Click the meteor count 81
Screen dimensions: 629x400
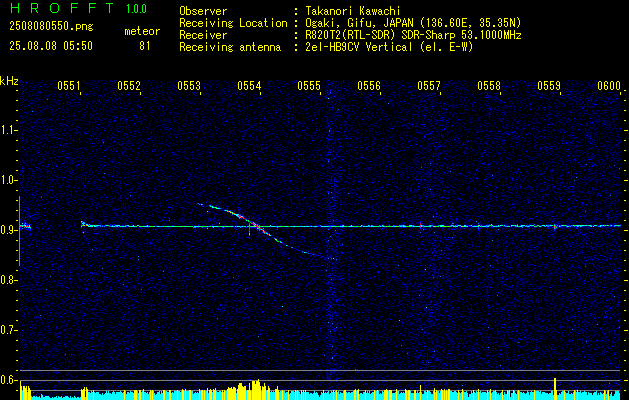[x=145, y=46]
